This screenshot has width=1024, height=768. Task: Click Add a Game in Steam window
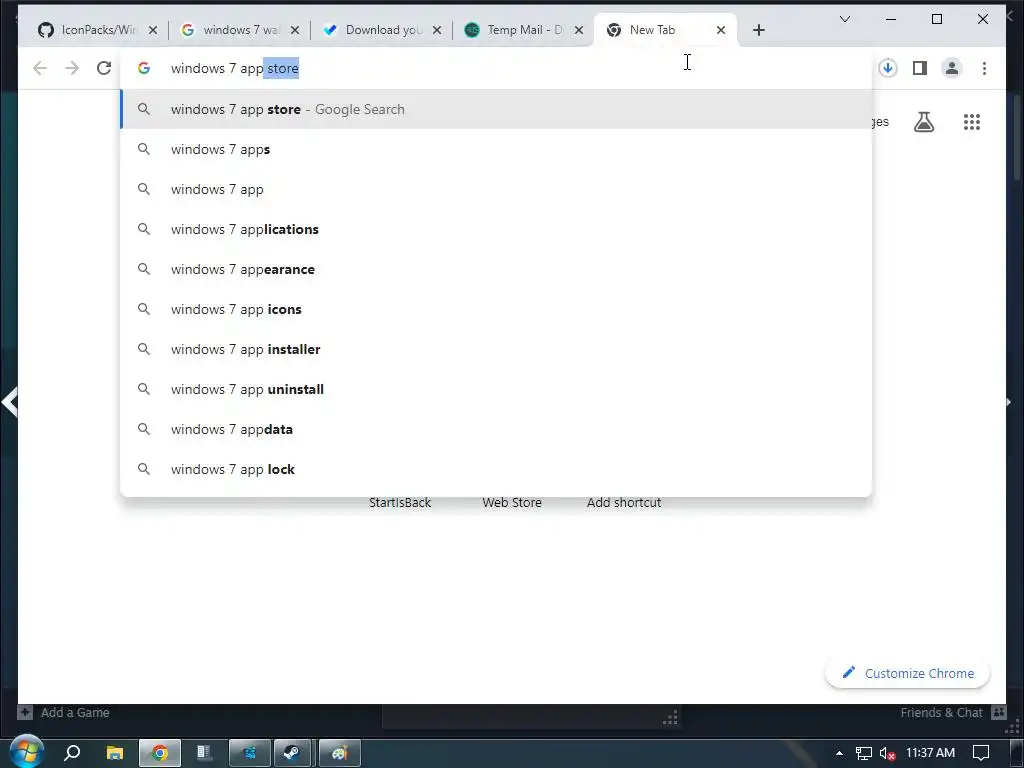[64, 712]
